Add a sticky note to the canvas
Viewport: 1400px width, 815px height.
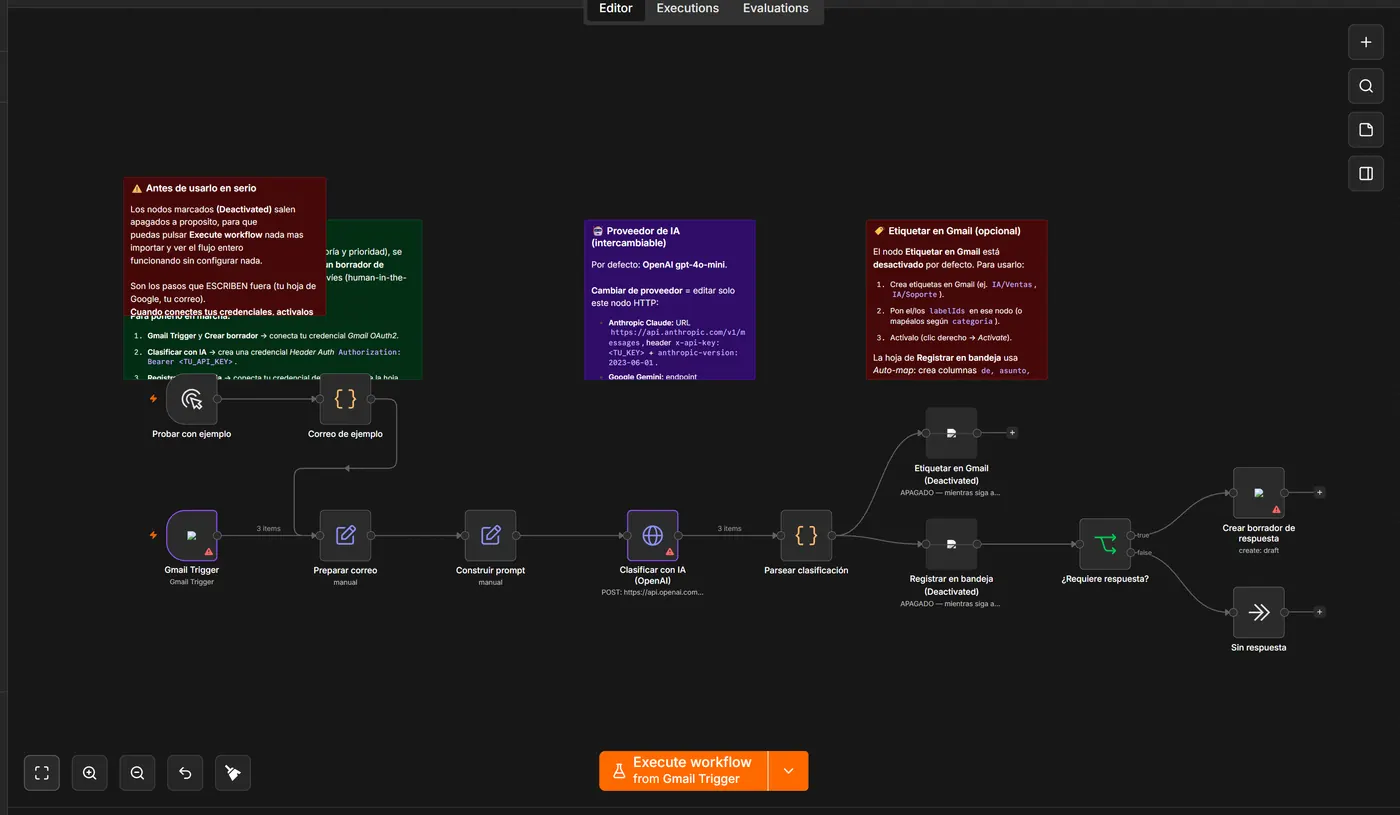(1366, 130)
